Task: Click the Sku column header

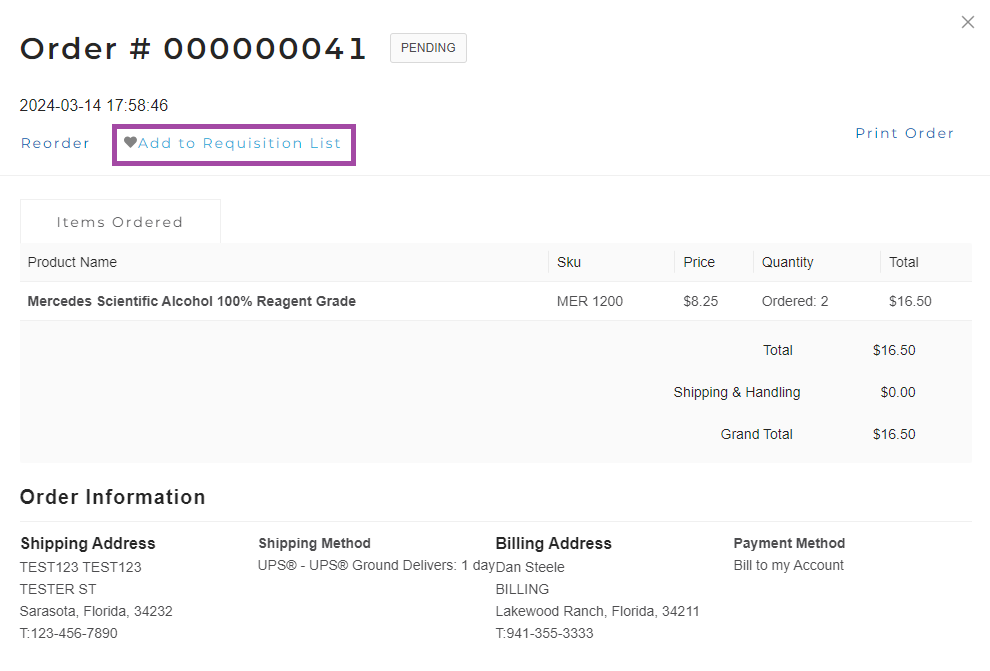Action: coord(569,262)
